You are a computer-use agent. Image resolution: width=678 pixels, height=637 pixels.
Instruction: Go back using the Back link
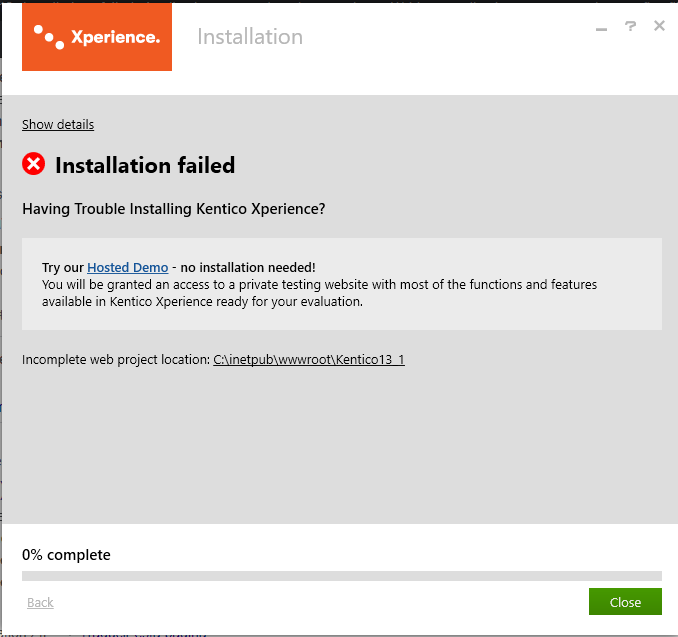tap(40, 602)
